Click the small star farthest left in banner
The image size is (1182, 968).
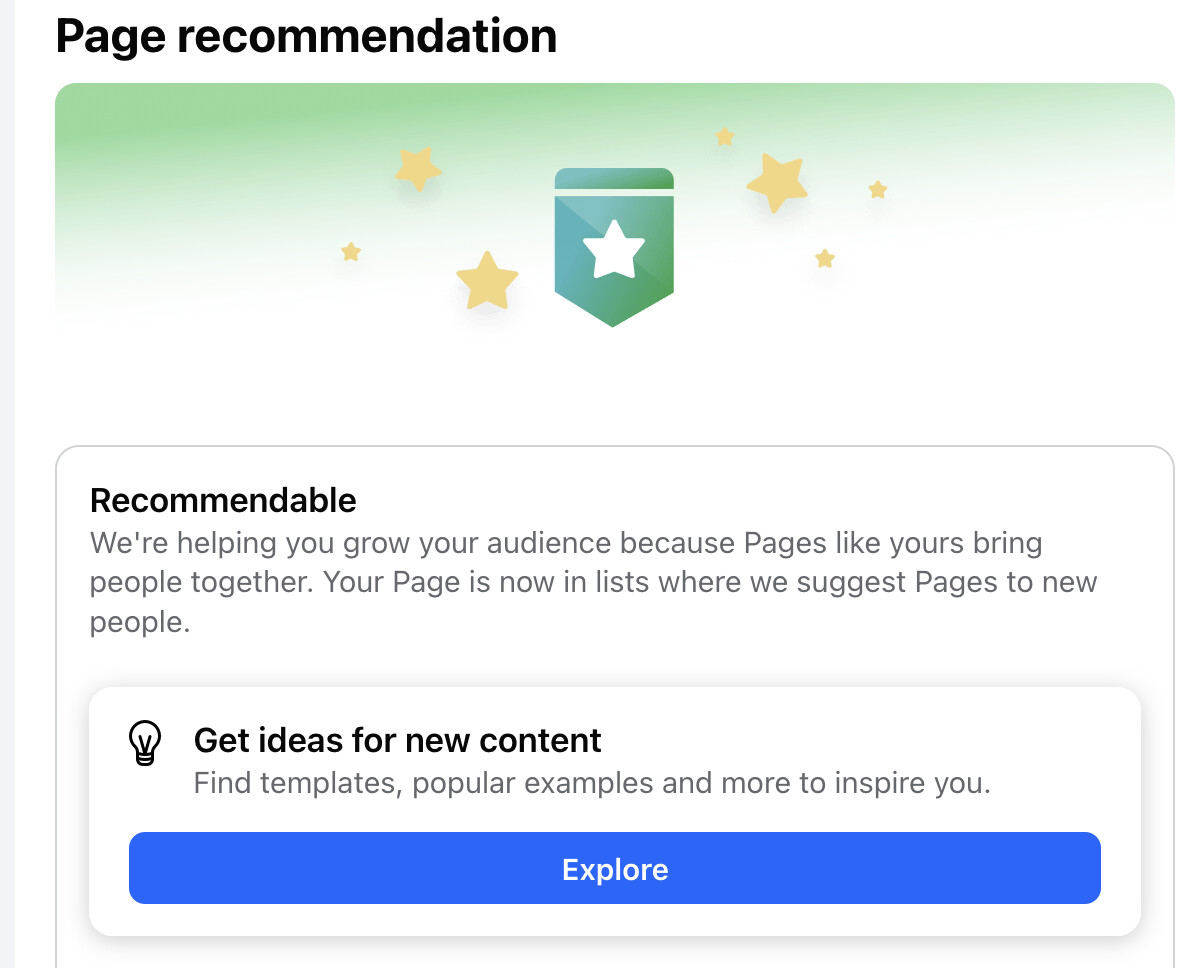click(x=351, y=252)
